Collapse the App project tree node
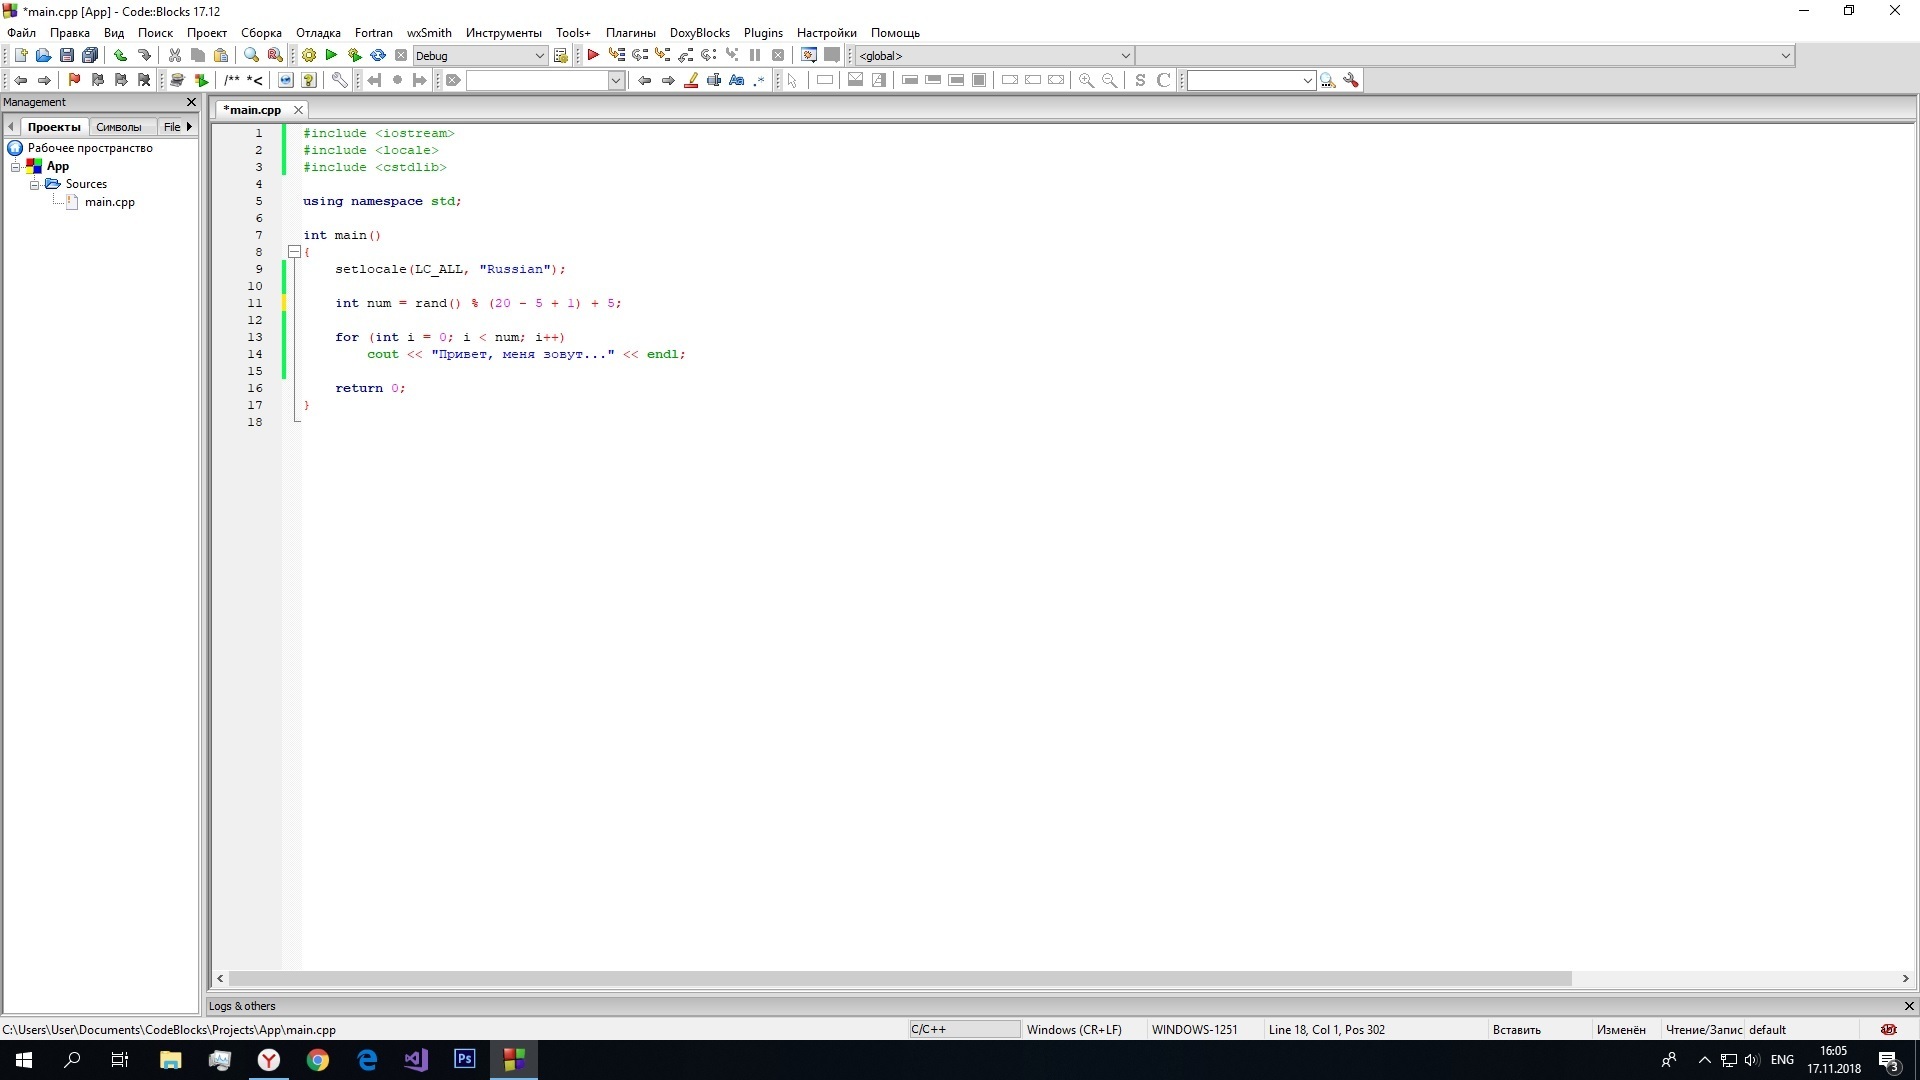Image resolution: width=1920 pixels, height=1080 pixels. [16, 166]
